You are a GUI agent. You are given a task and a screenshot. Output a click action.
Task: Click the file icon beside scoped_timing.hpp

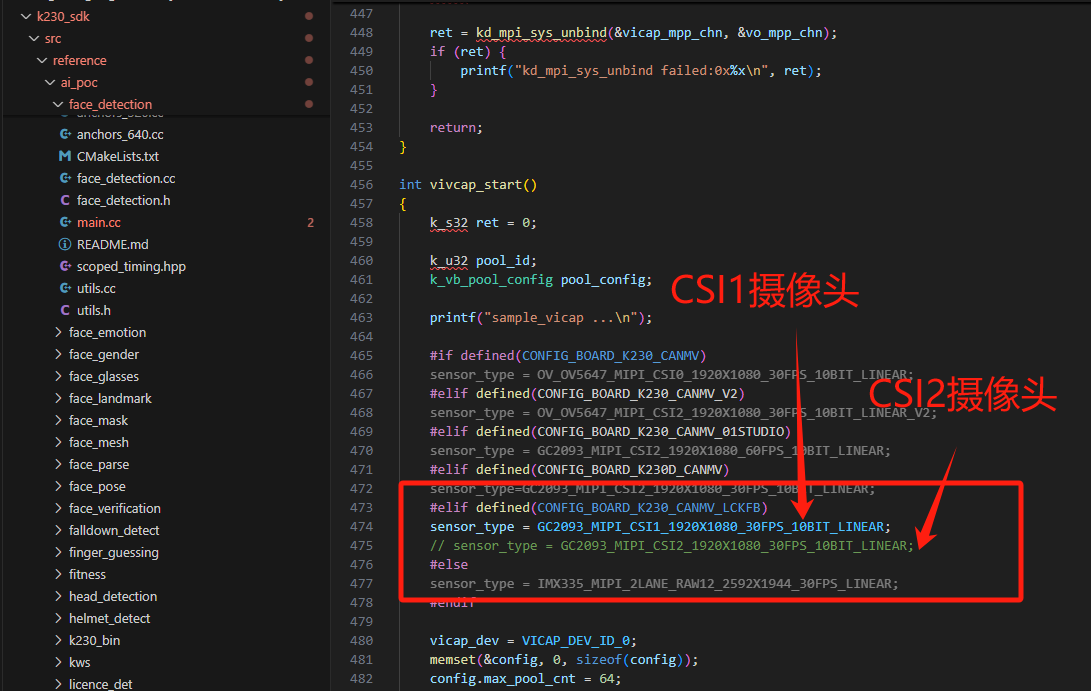coord(65,266)
